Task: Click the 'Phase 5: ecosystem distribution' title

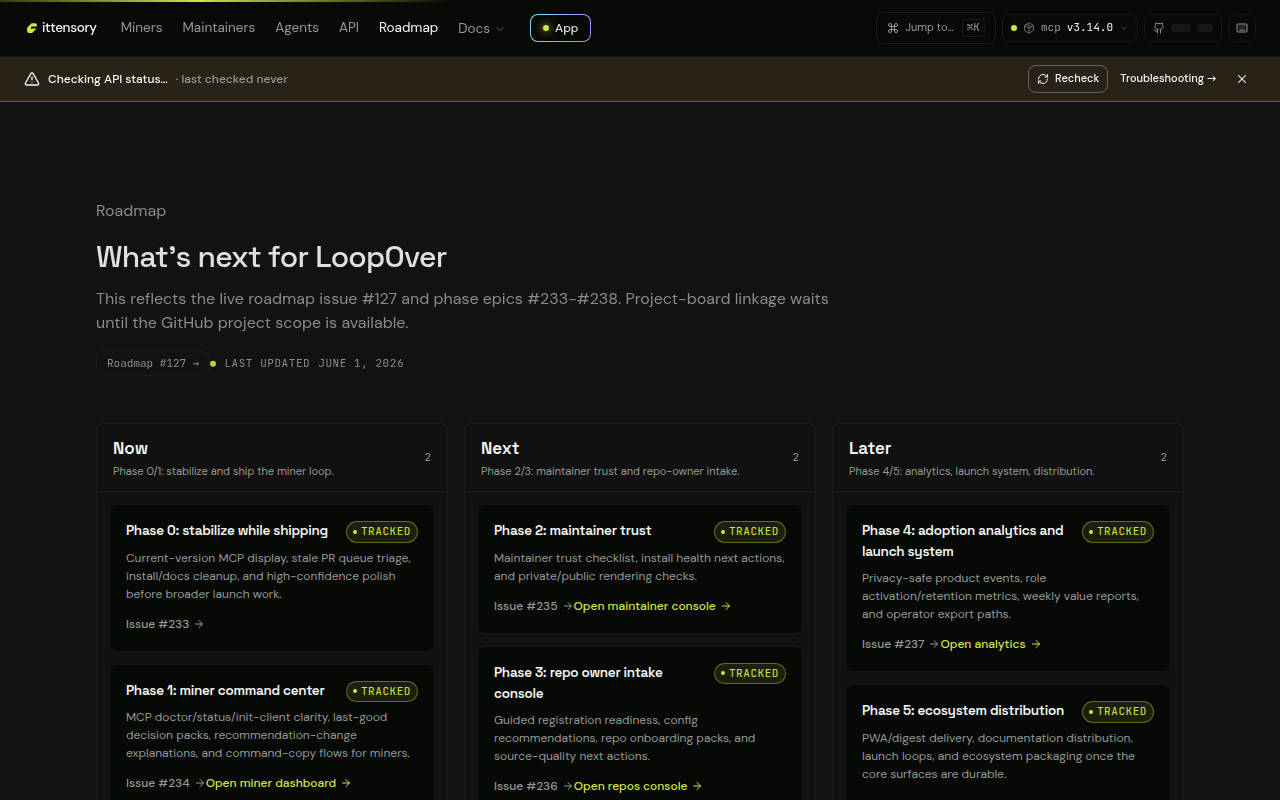Action: click(x=963, y=711)
